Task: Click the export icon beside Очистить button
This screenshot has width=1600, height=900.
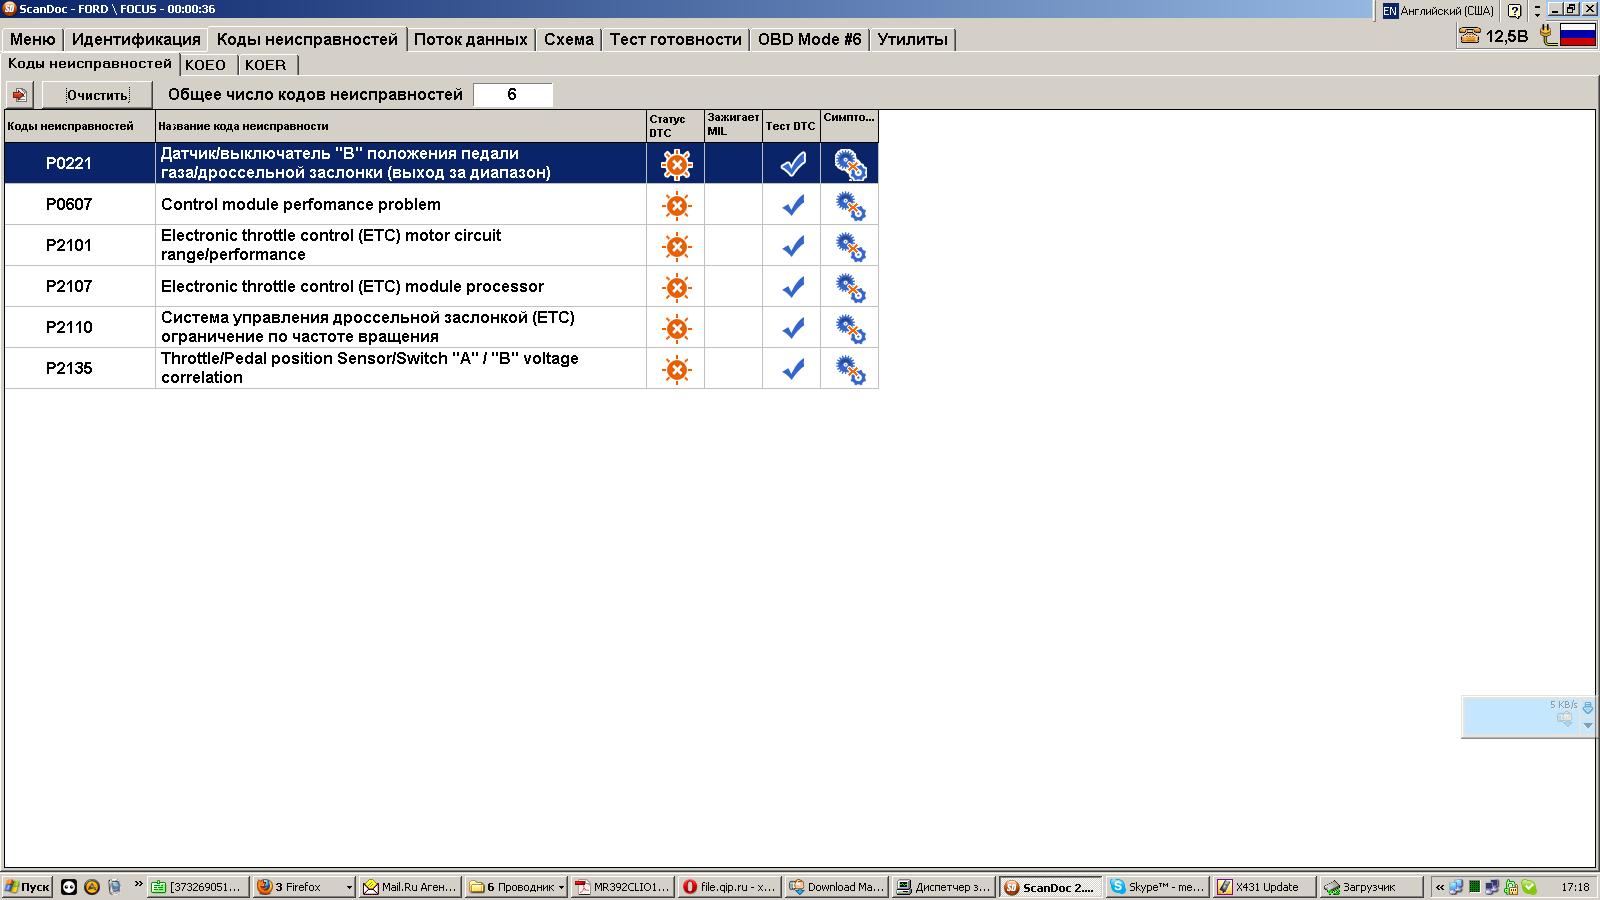Action: pyautogui.click(x=20, y=95)
